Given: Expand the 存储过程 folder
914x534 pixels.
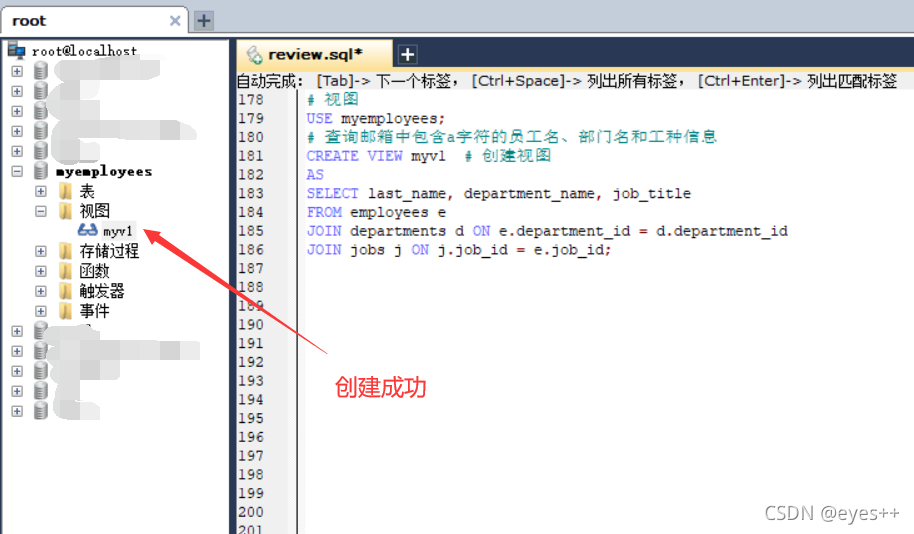Looking at the screenshot, I should tap(41, 251).
